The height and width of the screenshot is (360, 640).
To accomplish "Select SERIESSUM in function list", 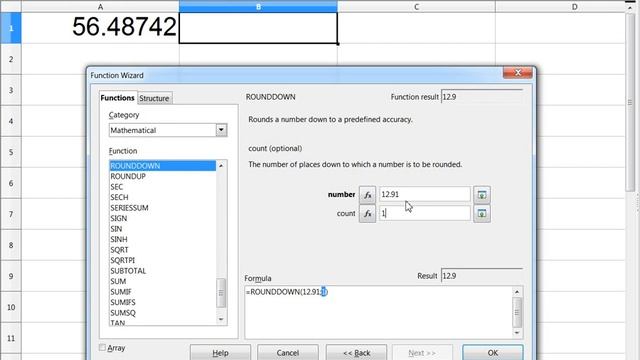I will pyautogui.click(x=162, y=208).
